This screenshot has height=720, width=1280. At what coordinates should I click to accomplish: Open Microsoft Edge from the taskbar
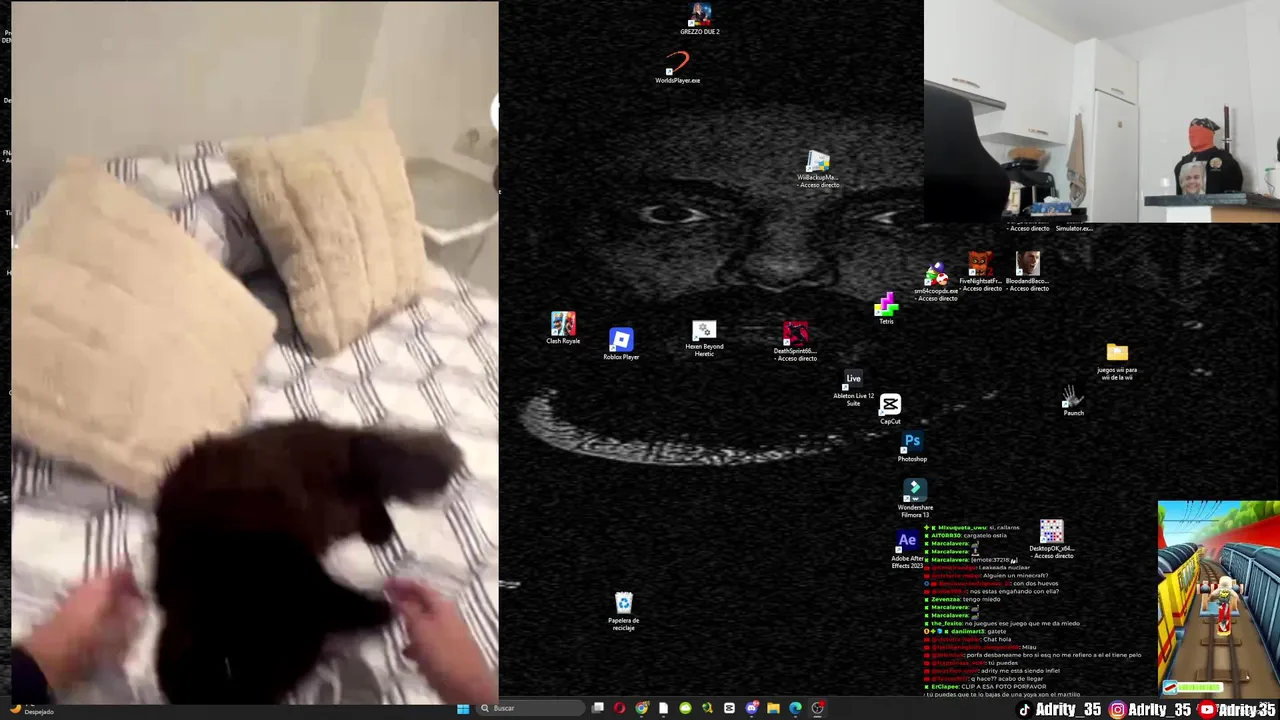click(795, 708)
